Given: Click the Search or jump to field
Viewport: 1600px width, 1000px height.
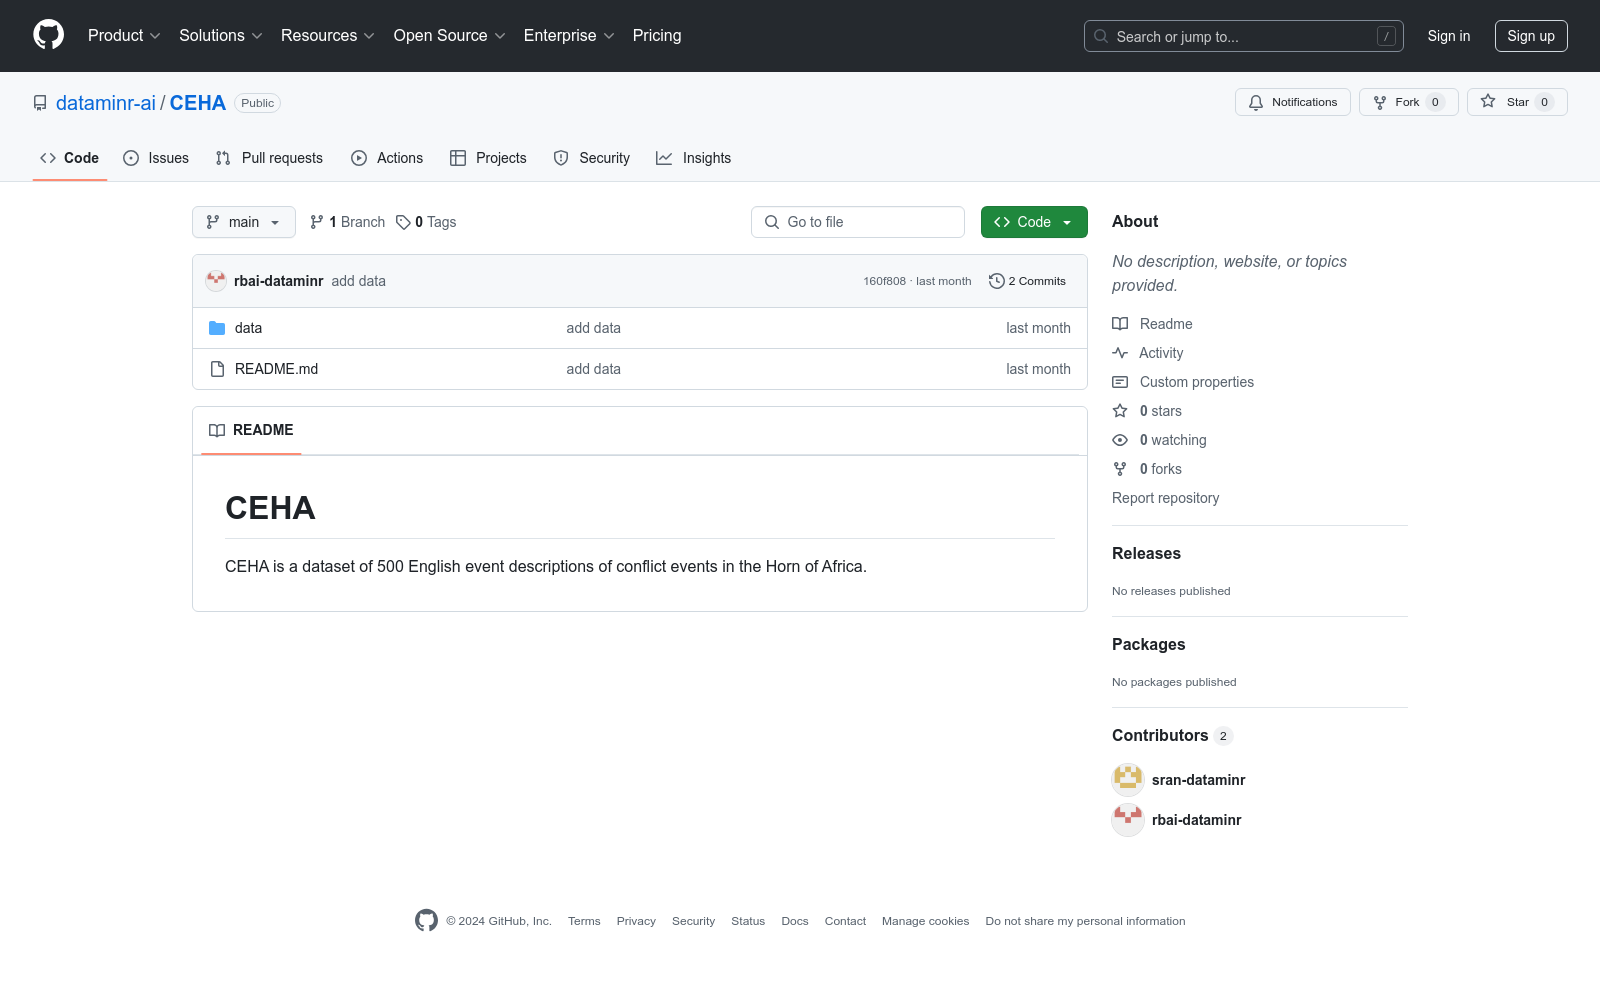Looking at the screenshot, I should tap(1244, 36).
